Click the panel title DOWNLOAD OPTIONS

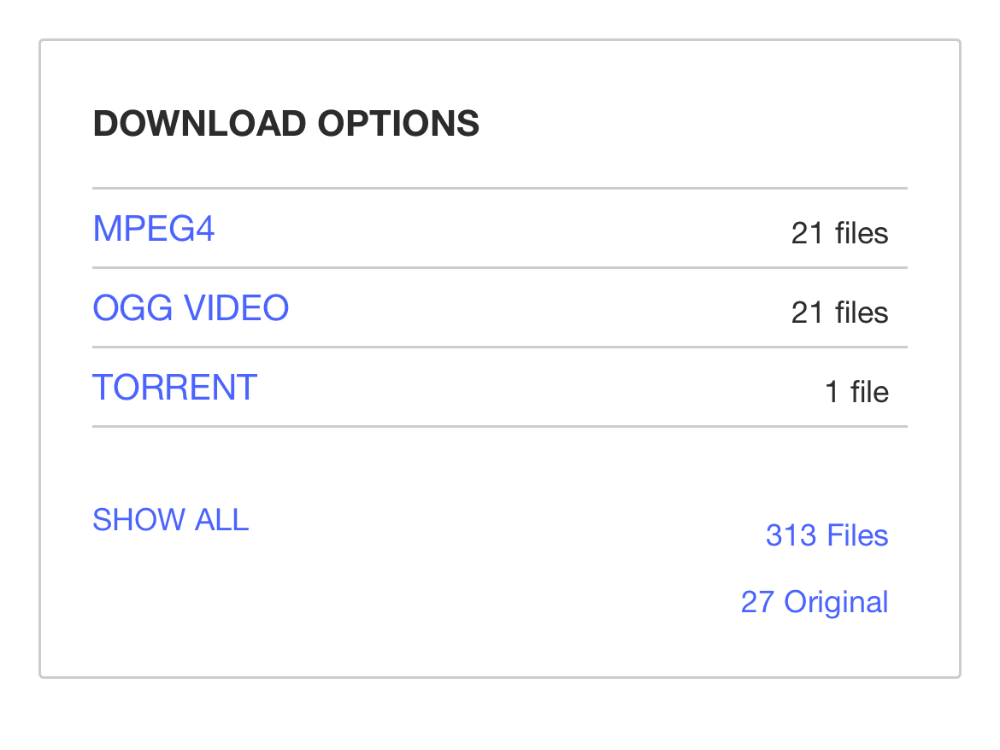tap(286, 124)
